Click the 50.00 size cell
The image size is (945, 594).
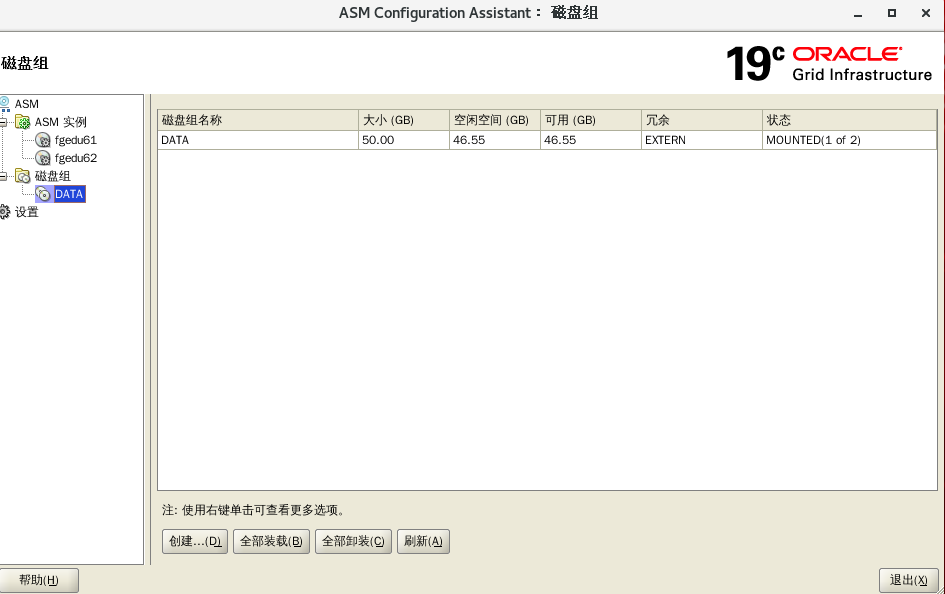404,140
